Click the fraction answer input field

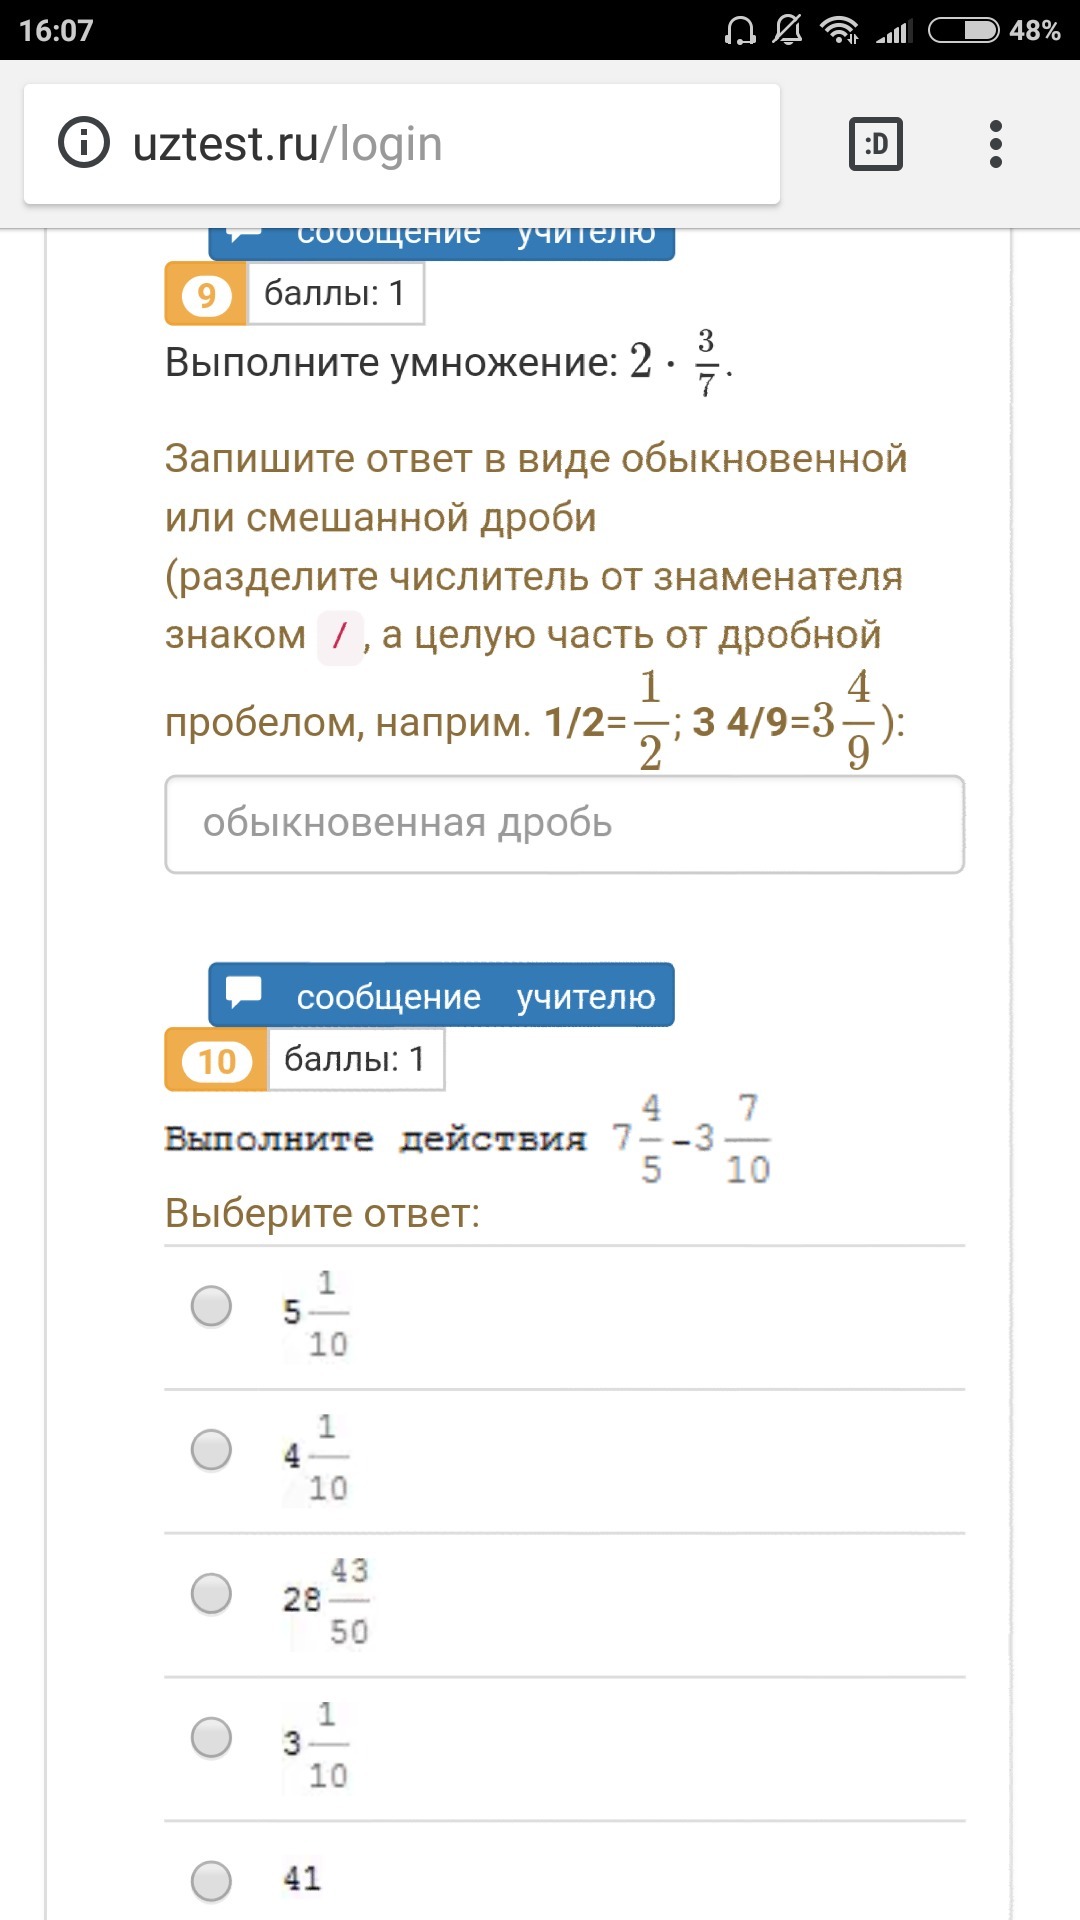click(x=564, y=824)
